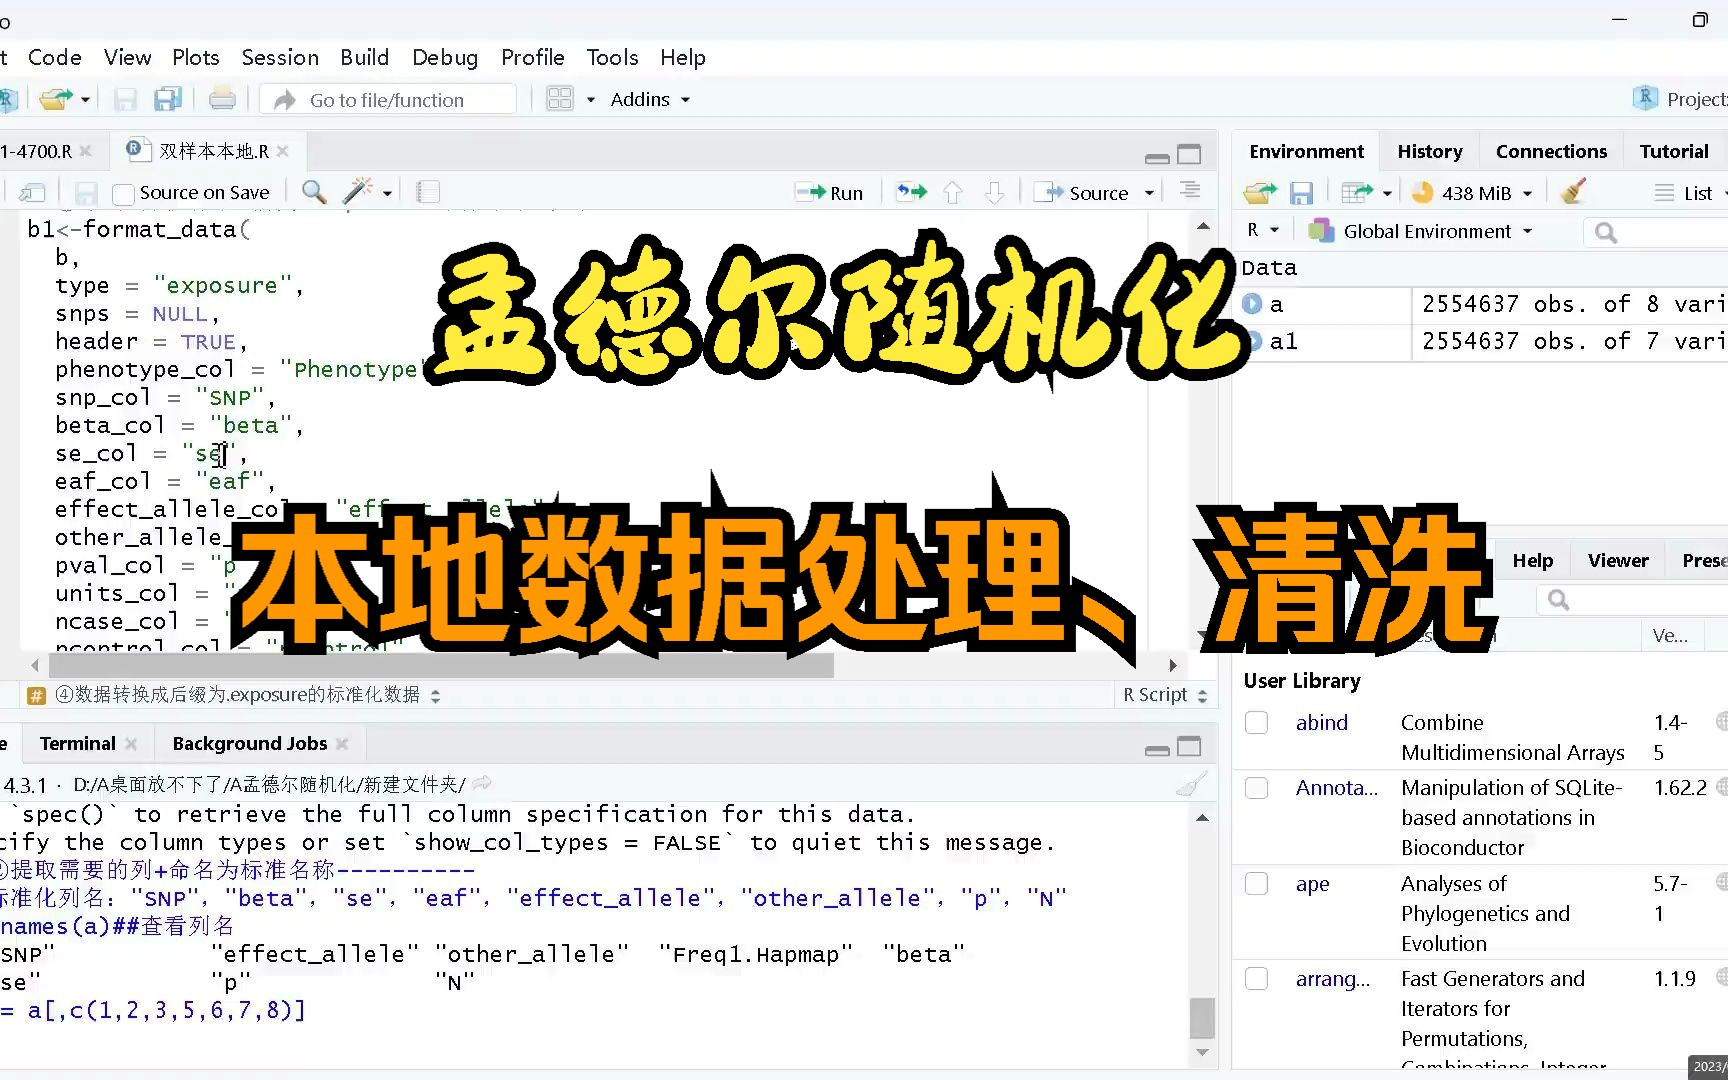Save the workspace using the disk icon
The image size is (1728, 1080).
click(x=1302, y=192)
